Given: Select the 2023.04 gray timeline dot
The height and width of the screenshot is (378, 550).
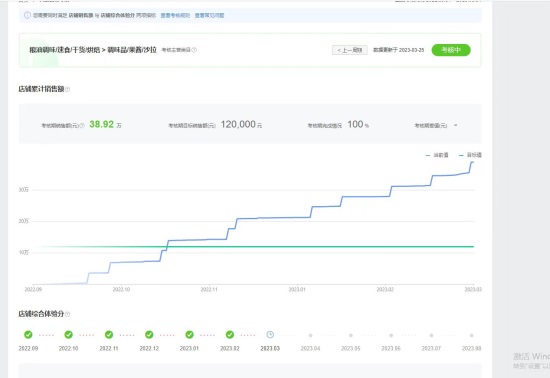Looking at the screenshot, I should click(310, 335).
